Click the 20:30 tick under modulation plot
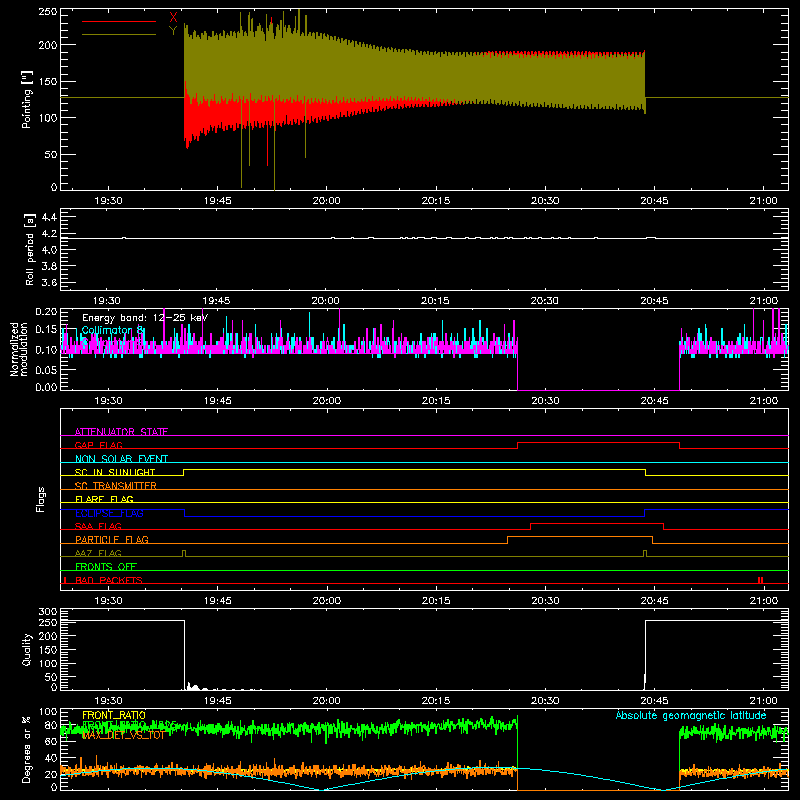 click(545, 401)
